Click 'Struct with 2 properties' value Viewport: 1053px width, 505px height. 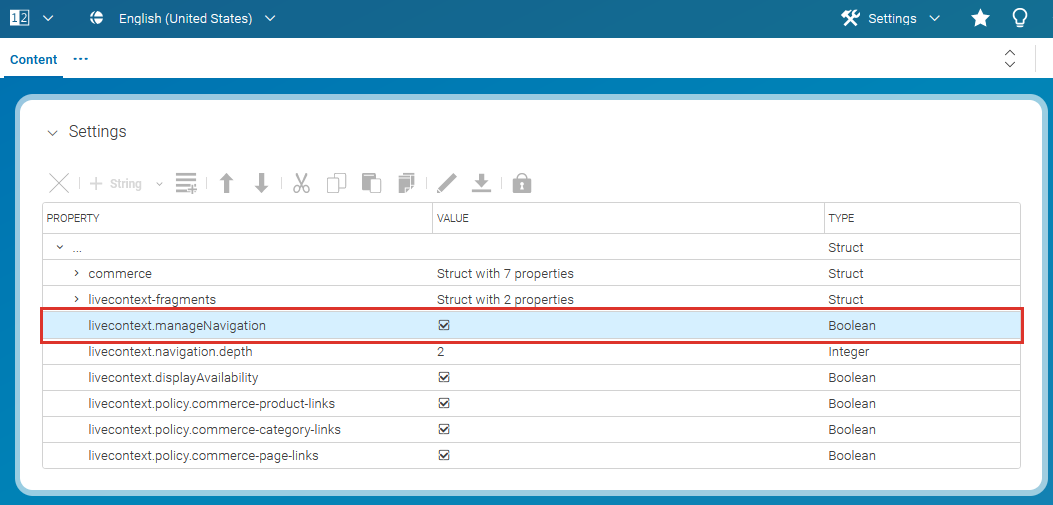pos(505,299)
